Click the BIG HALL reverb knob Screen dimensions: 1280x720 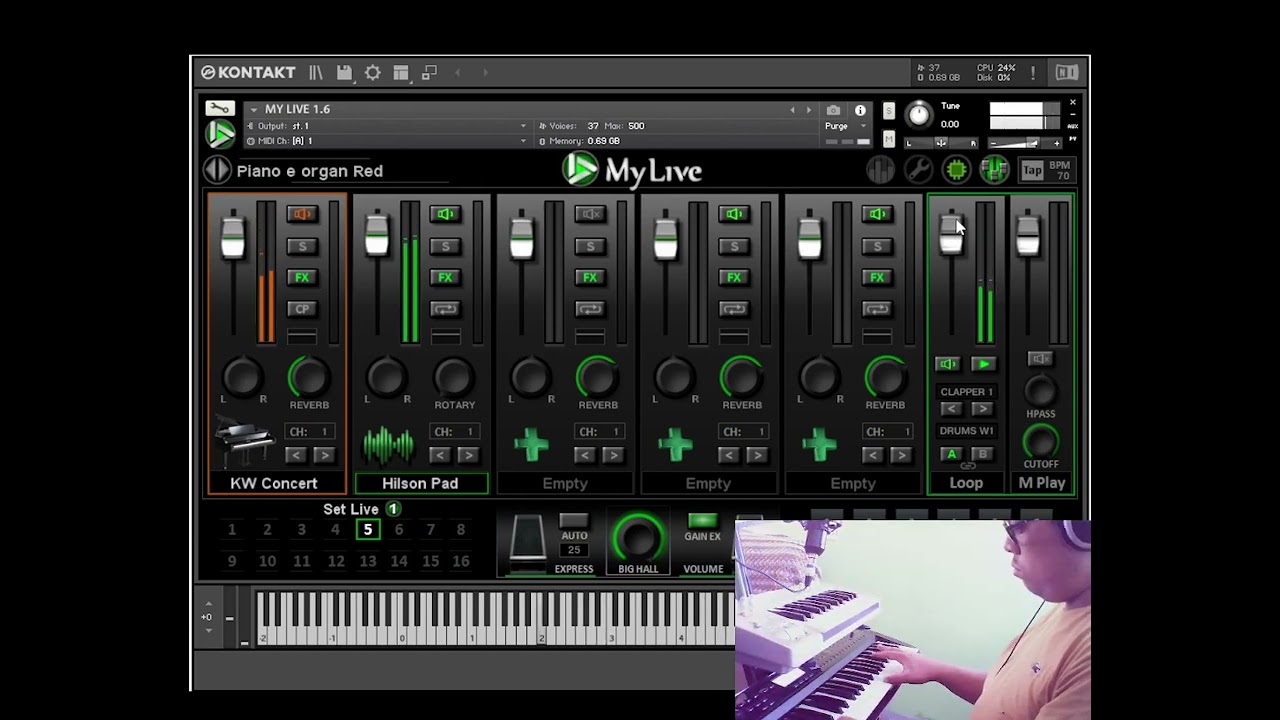[638, 538]
